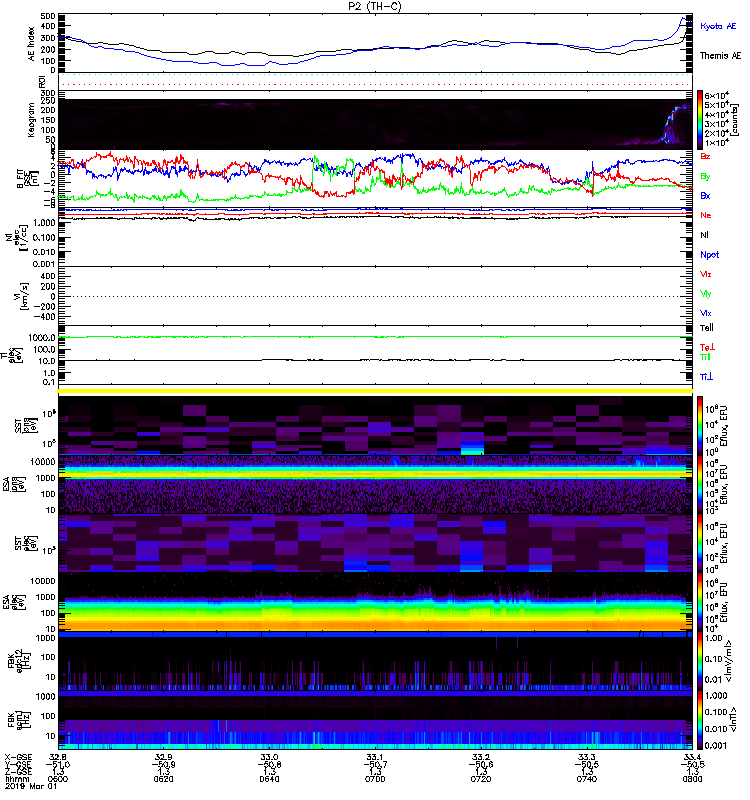Click the green Viy legend label
Screen dimensions: 750x800
pyautogui.click(x=705, y=294)
